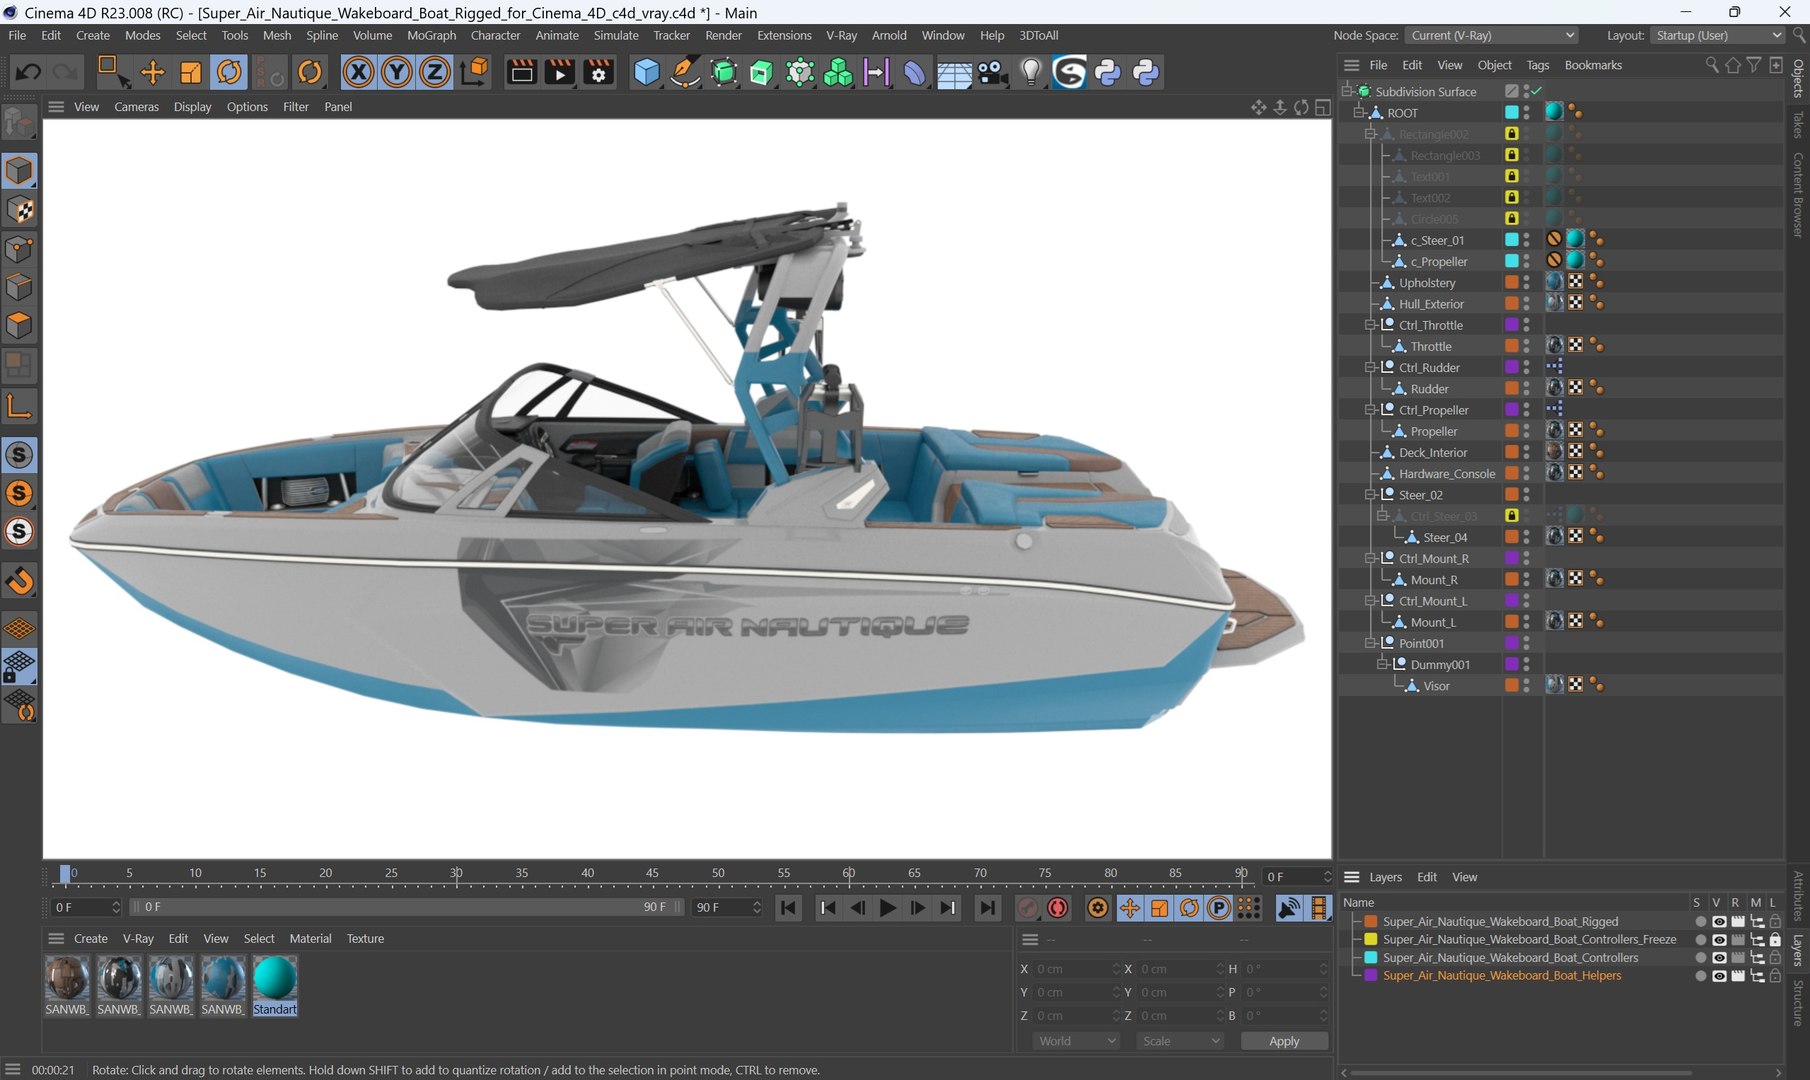The height and width of the screenshot is (1080, 1810).
Task: Open the Node Space dropdown
Action: [1491, 35]
